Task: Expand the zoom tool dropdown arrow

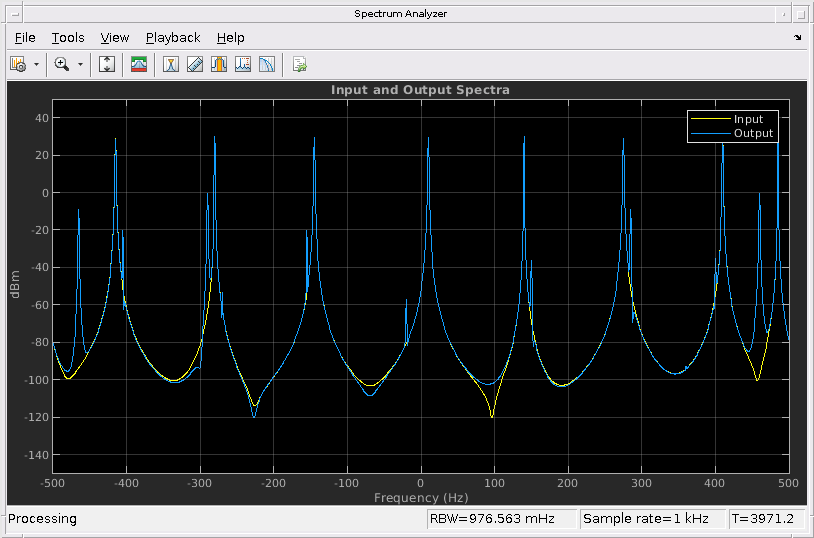Action: point(80,64)
